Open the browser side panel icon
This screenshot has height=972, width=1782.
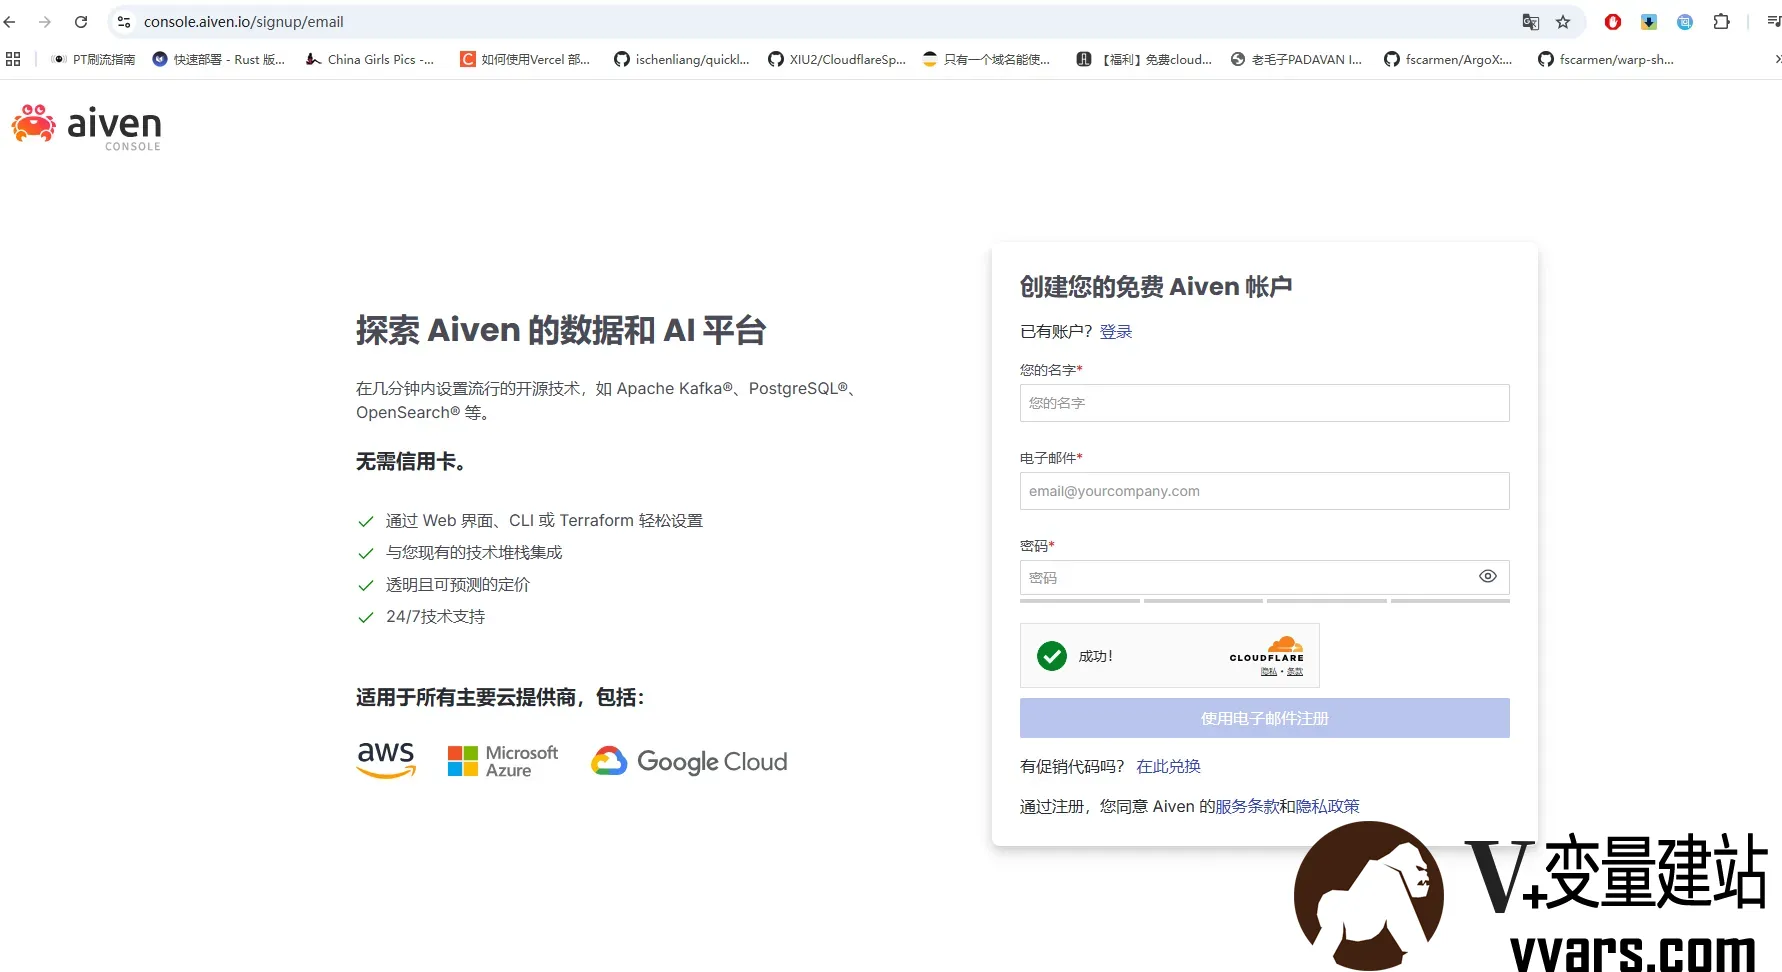(1773, 21)
